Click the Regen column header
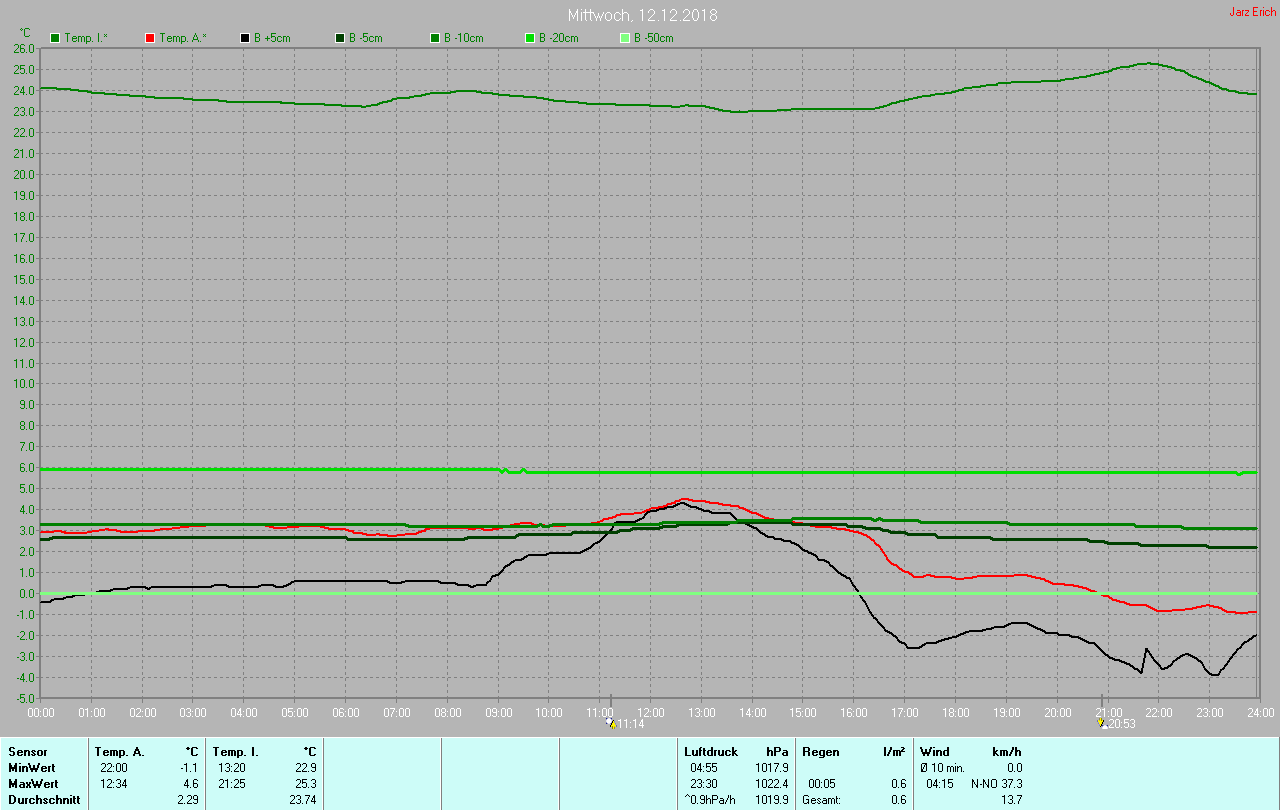 click(x=820, y=751)
